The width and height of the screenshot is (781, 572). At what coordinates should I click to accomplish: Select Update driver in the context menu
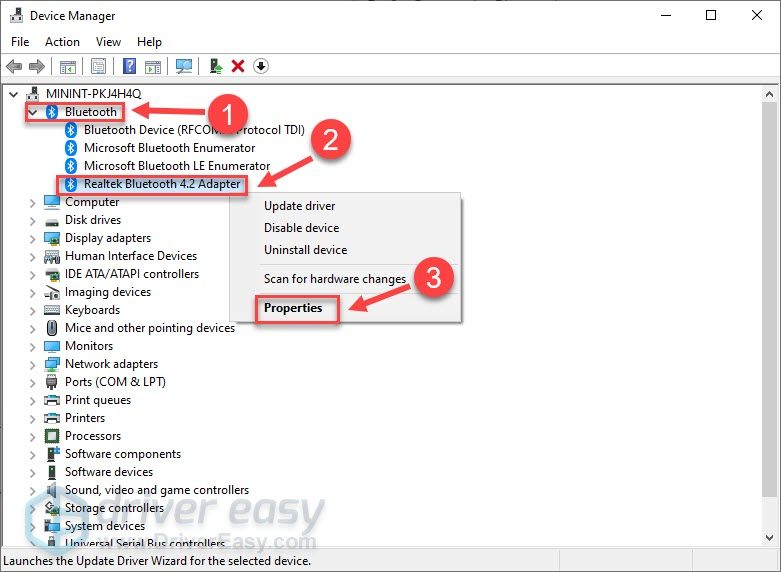pos(299,206)
